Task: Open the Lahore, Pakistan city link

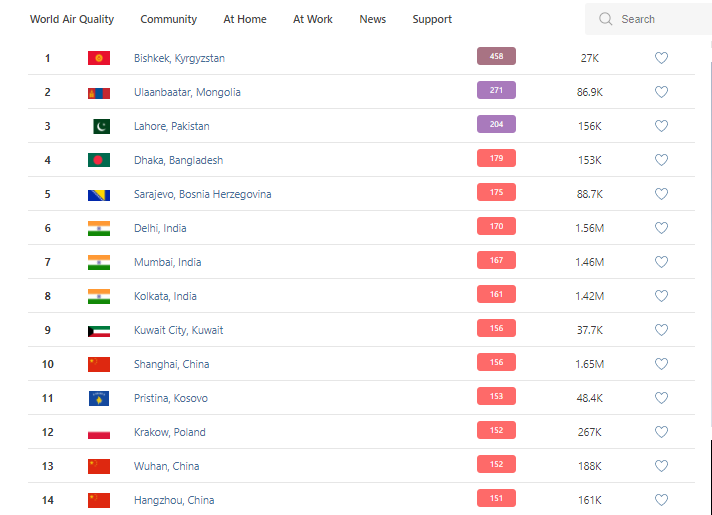Action: pyautogui.click(x=172, y=126)
